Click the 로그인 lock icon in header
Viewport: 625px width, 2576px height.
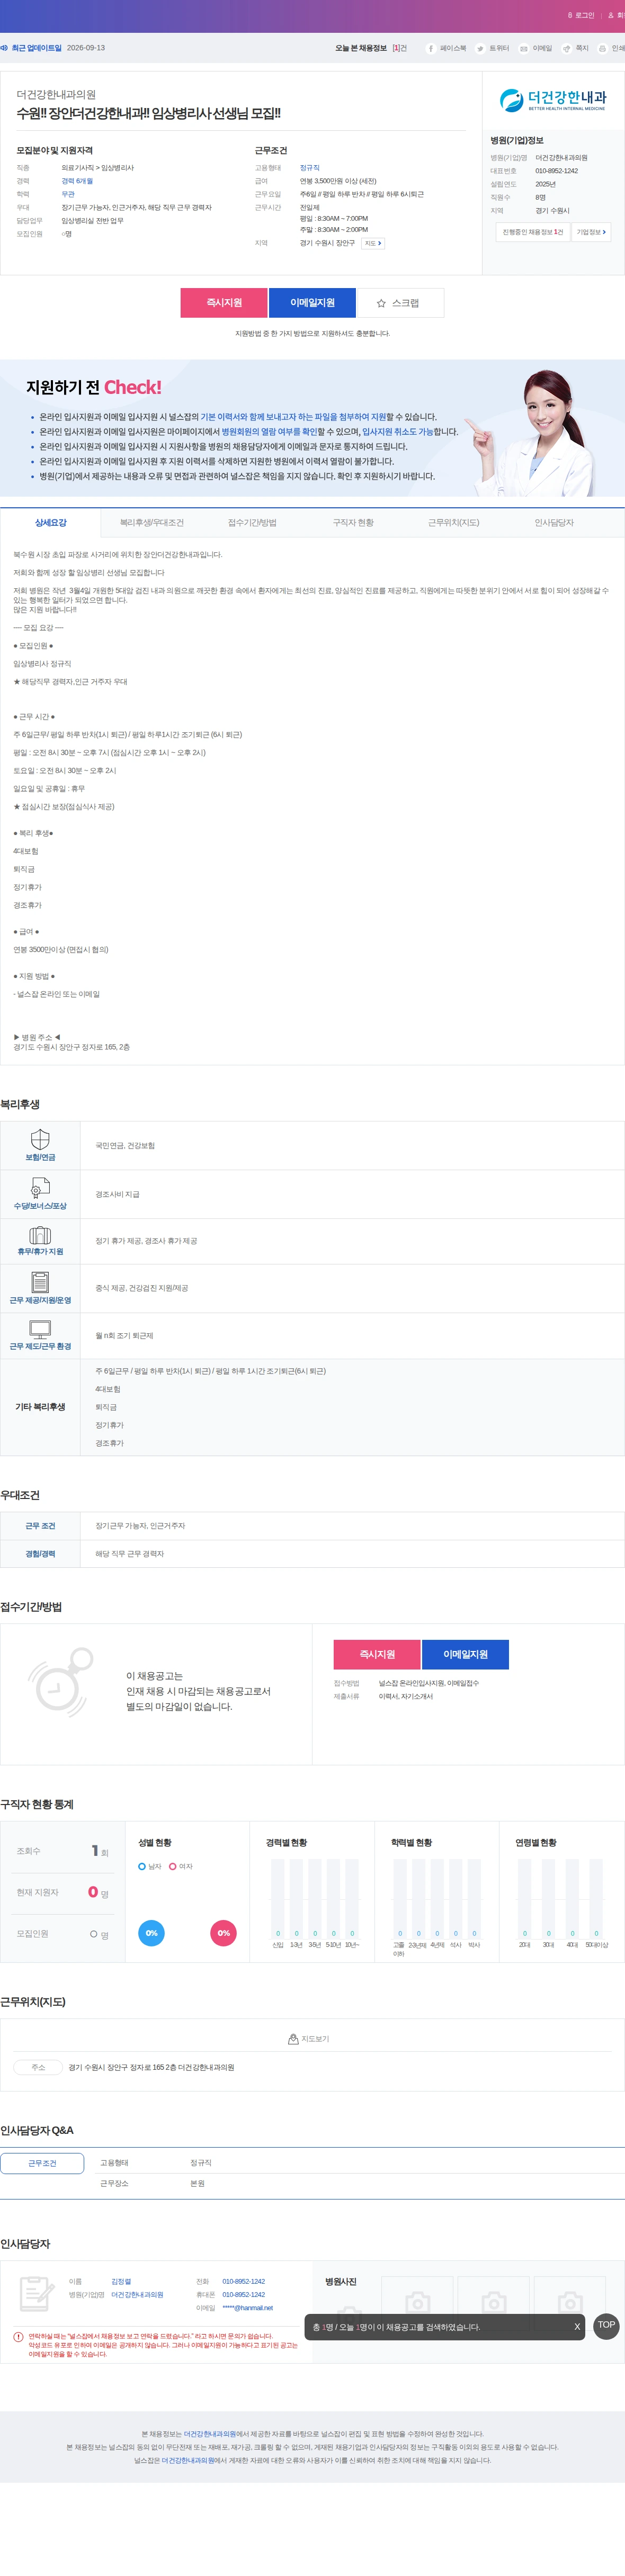pos(570,16)
